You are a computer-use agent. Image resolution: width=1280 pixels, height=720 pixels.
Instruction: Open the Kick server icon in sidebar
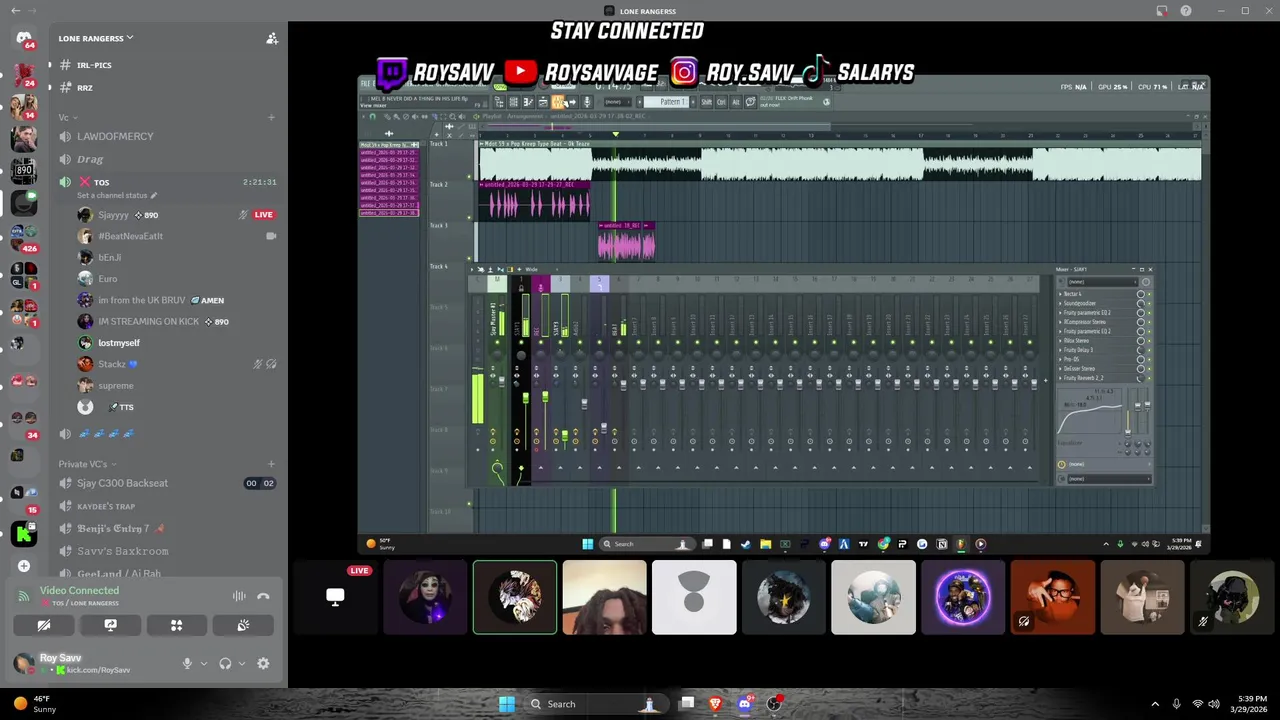pos(24,533)
